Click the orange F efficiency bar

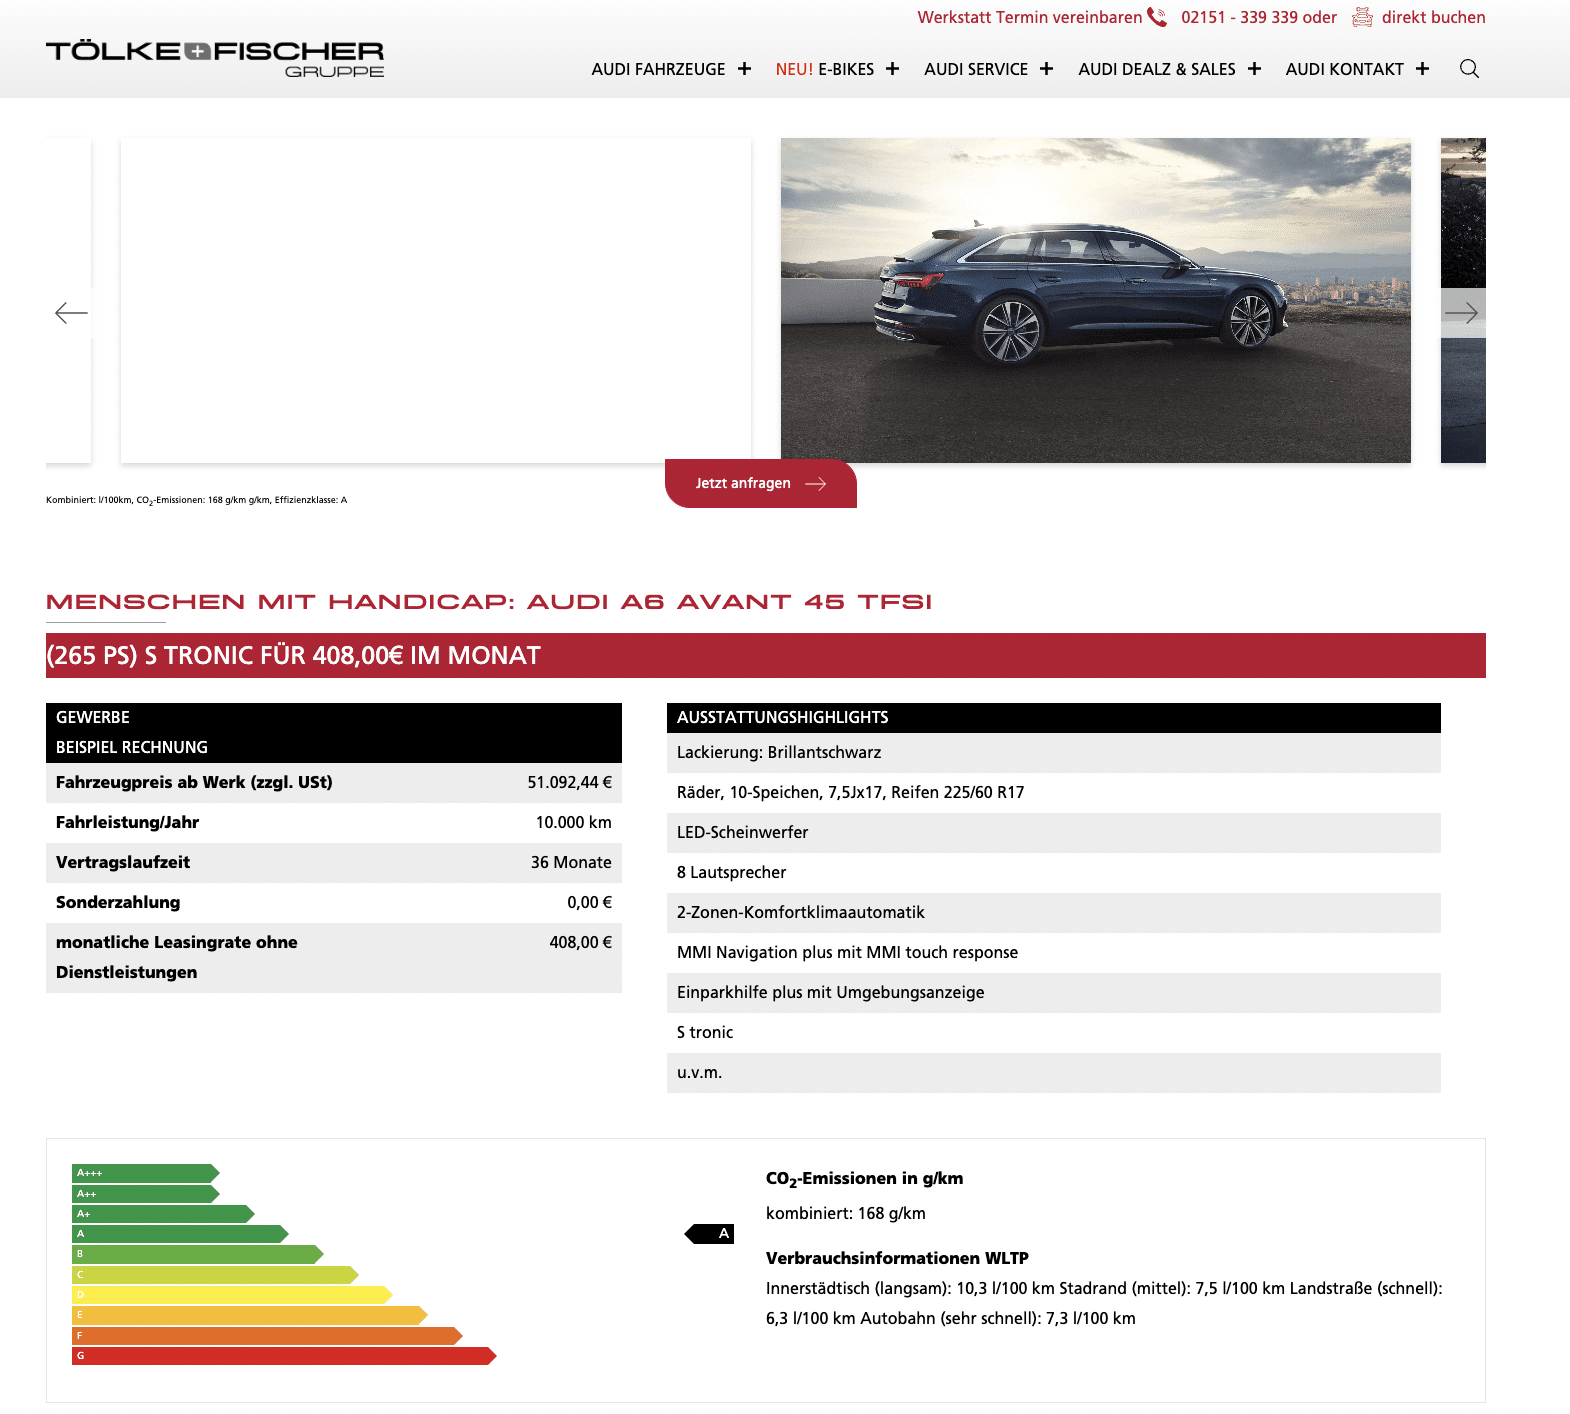click(267, 1336)
